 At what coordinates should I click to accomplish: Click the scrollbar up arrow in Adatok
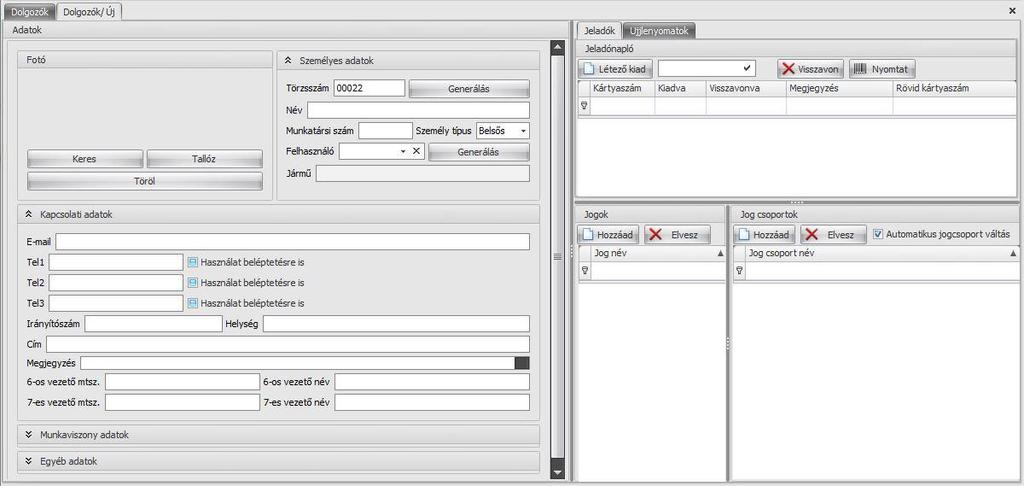click(557, 47)
